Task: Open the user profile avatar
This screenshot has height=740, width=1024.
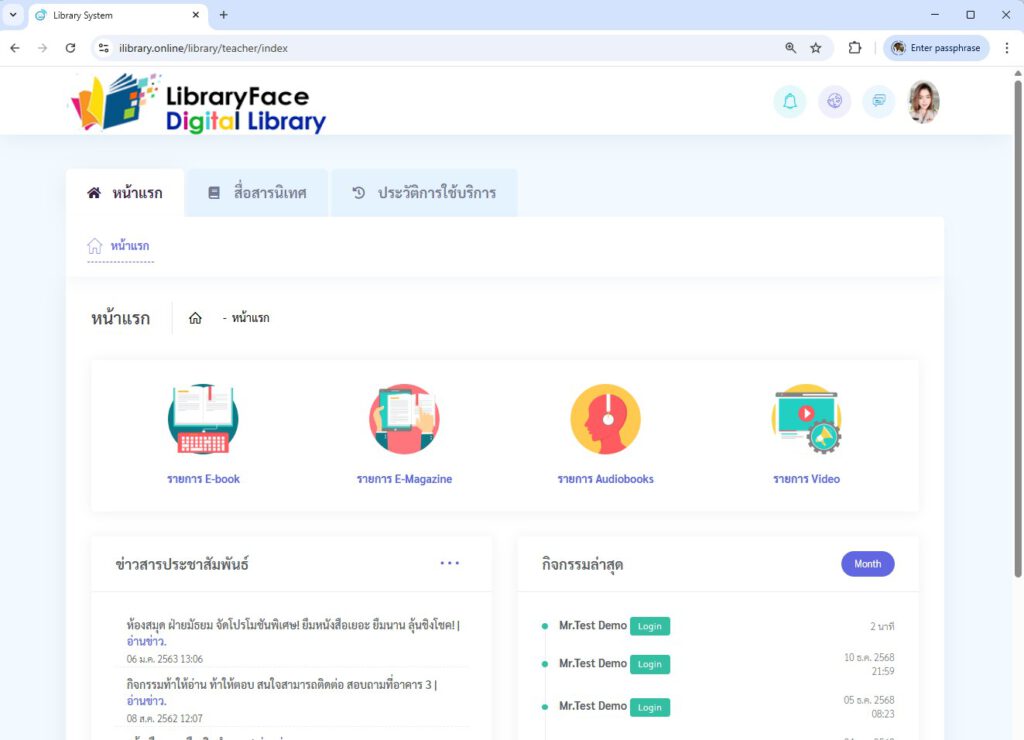Action: point(923,101)
